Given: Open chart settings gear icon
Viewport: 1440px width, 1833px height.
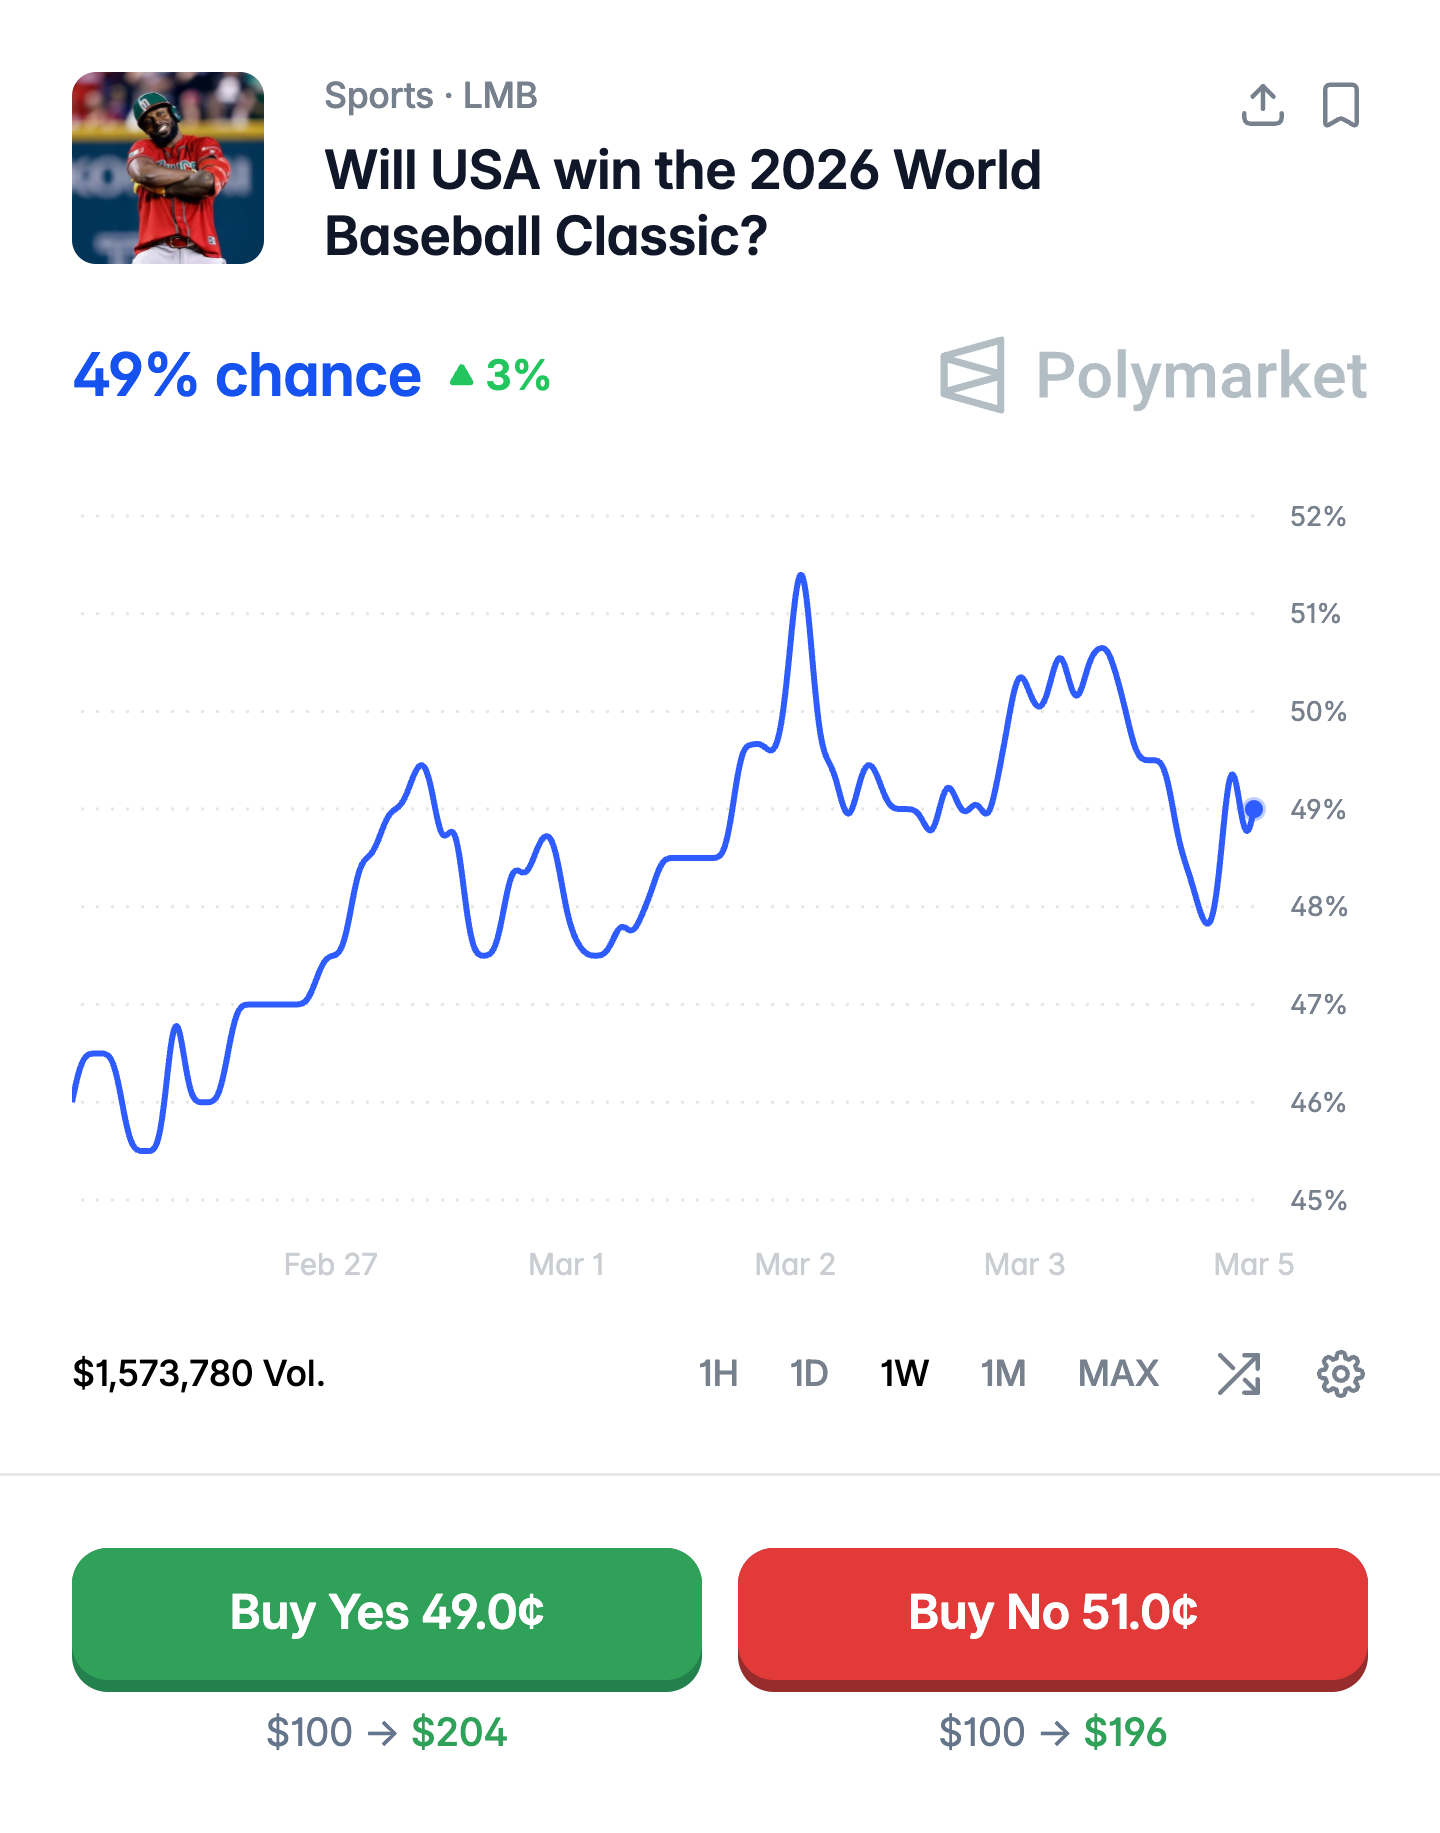Looking at the screenshot, I should click(1340, 1373).
